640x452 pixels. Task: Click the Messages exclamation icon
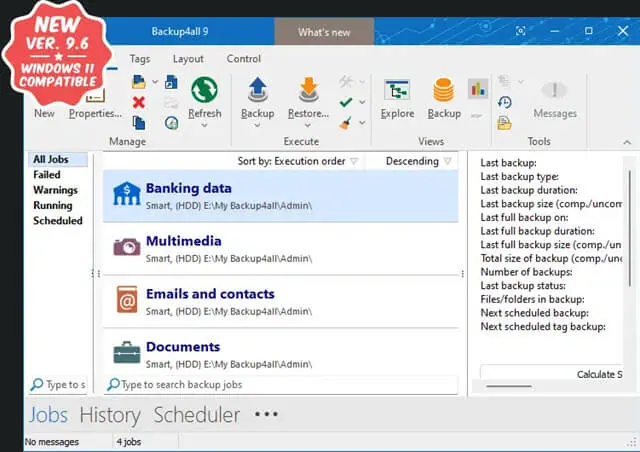(554, 89)
